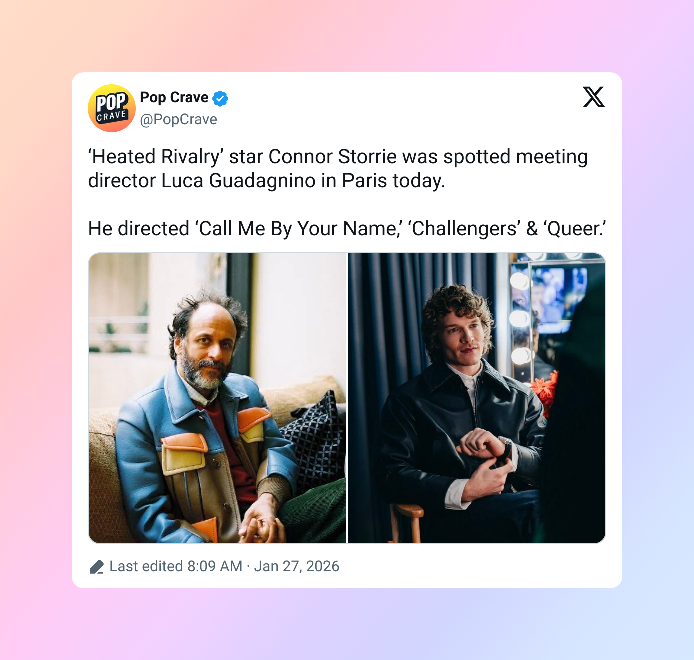Click the 'POP' text in the avatar logo
This screenshot has height=660, width=694.
click(x=112, y=102)
